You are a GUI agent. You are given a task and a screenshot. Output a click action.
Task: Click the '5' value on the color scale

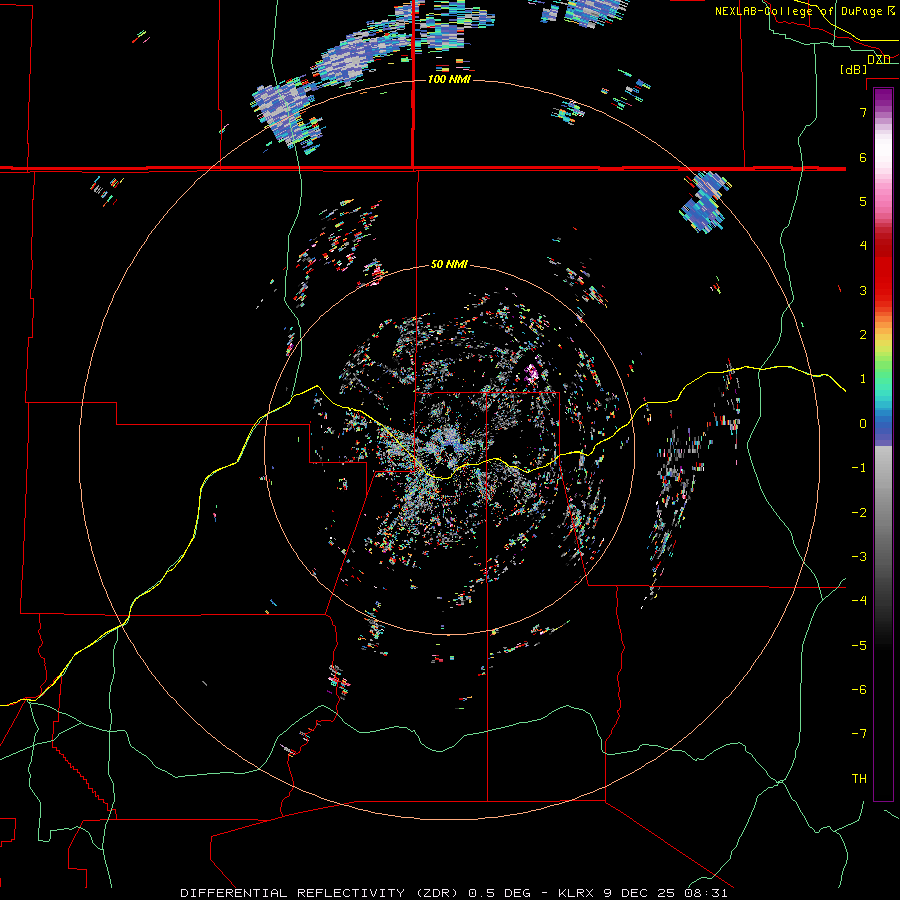point(862,201)
